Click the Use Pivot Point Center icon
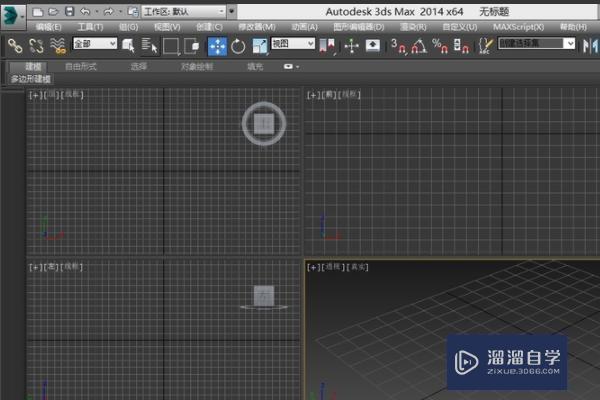Screen dimensions: 600x400 point(326,46)
